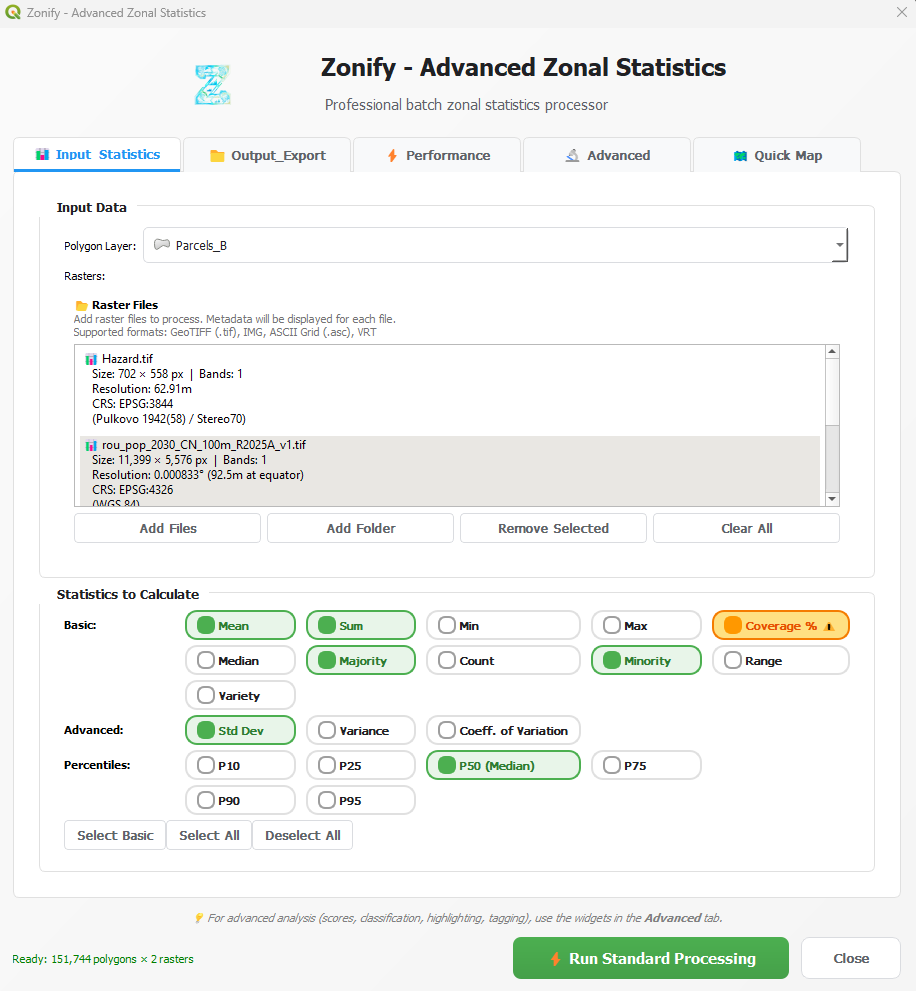Enable the Min statistic
Screen dimensions: 916x991
coord(503,625)
